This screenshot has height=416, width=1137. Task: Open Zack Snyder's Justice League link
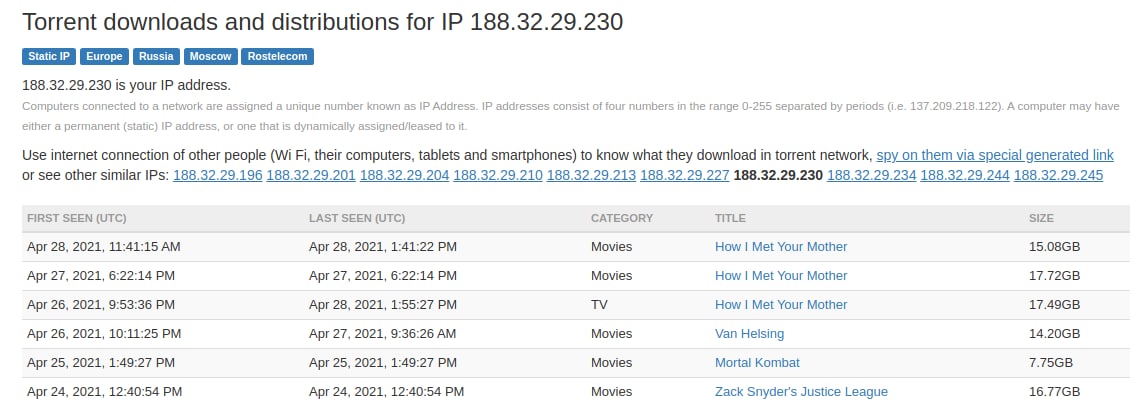[x=801, y=391]
